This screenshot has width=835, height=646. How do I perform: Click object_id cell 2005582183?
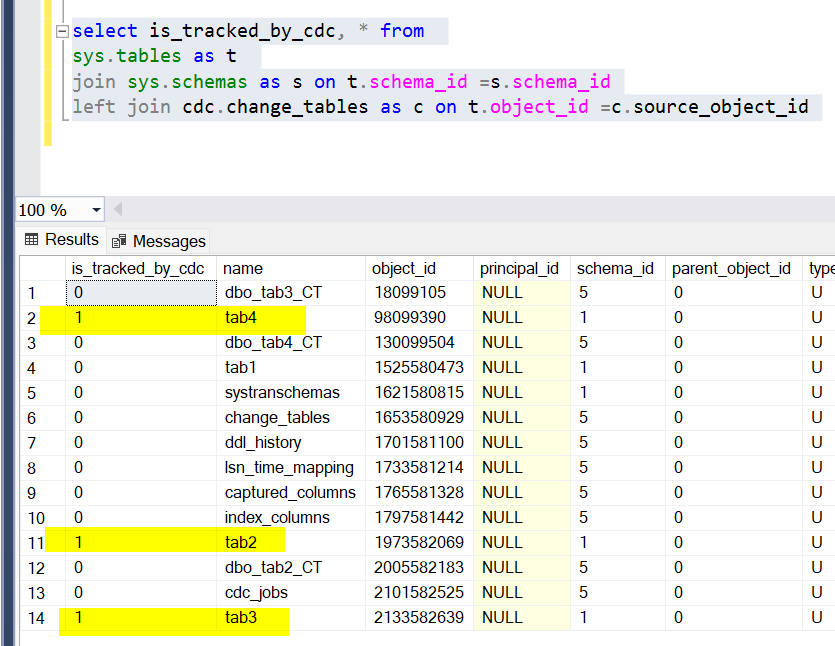click(419, 568)
